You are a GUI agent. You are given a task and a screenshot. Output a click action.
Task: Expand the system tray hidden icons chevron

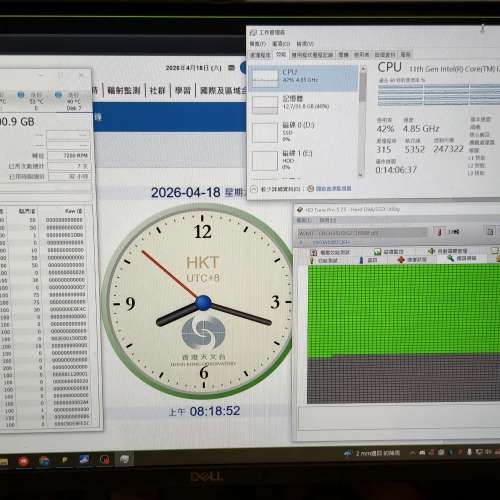coord(413,453)
